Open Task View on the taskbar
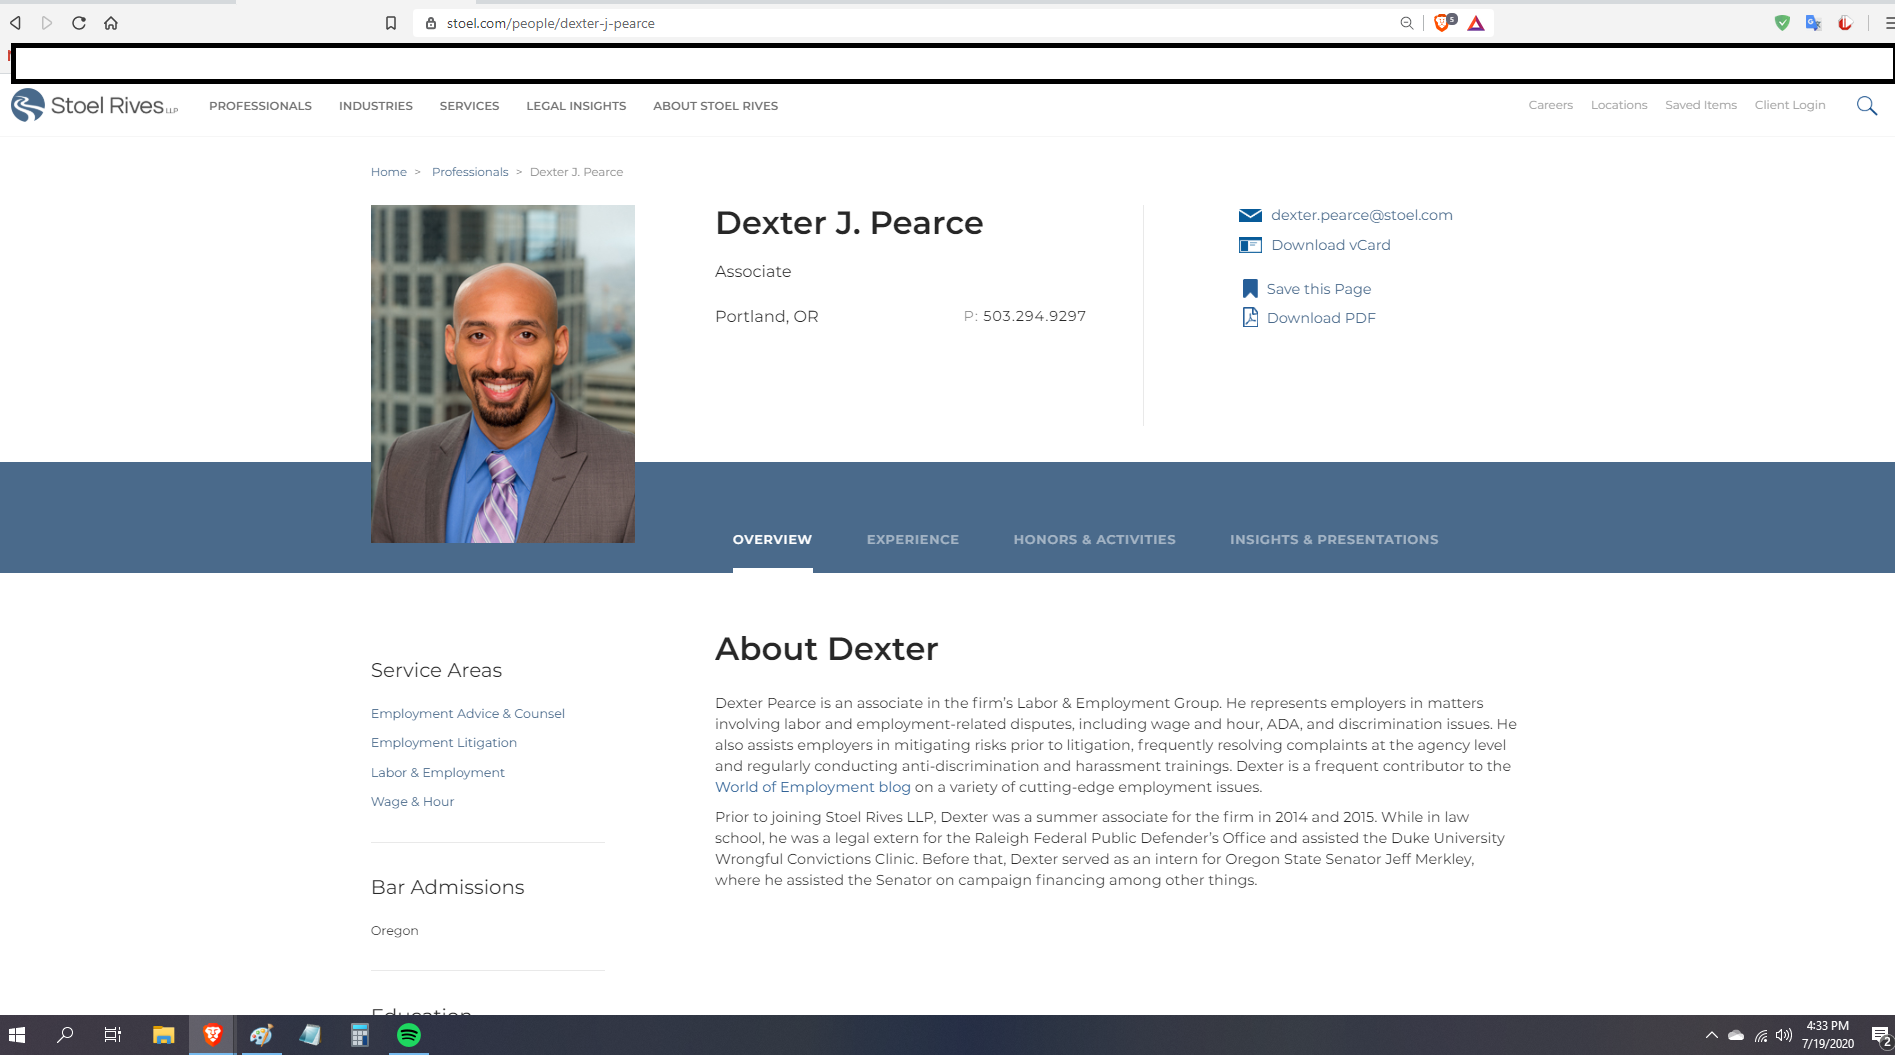1895x1055 pixels. coord(113,1035)
